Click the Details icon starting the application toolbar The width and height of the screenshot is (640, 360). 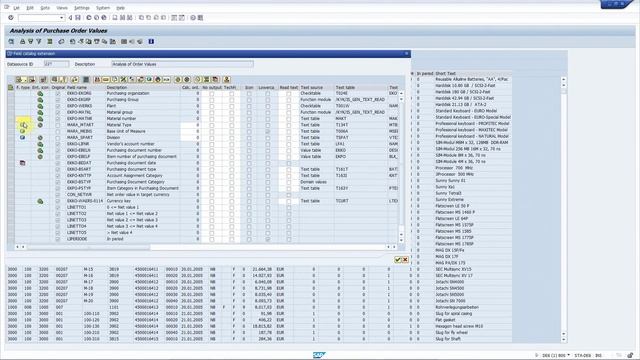(x=11, y=41)
